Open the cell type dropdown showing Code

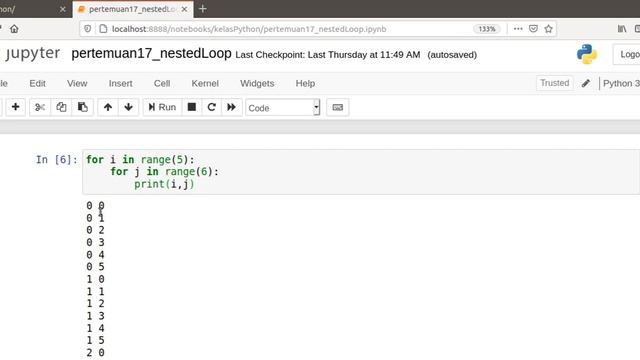click(282, 108)
